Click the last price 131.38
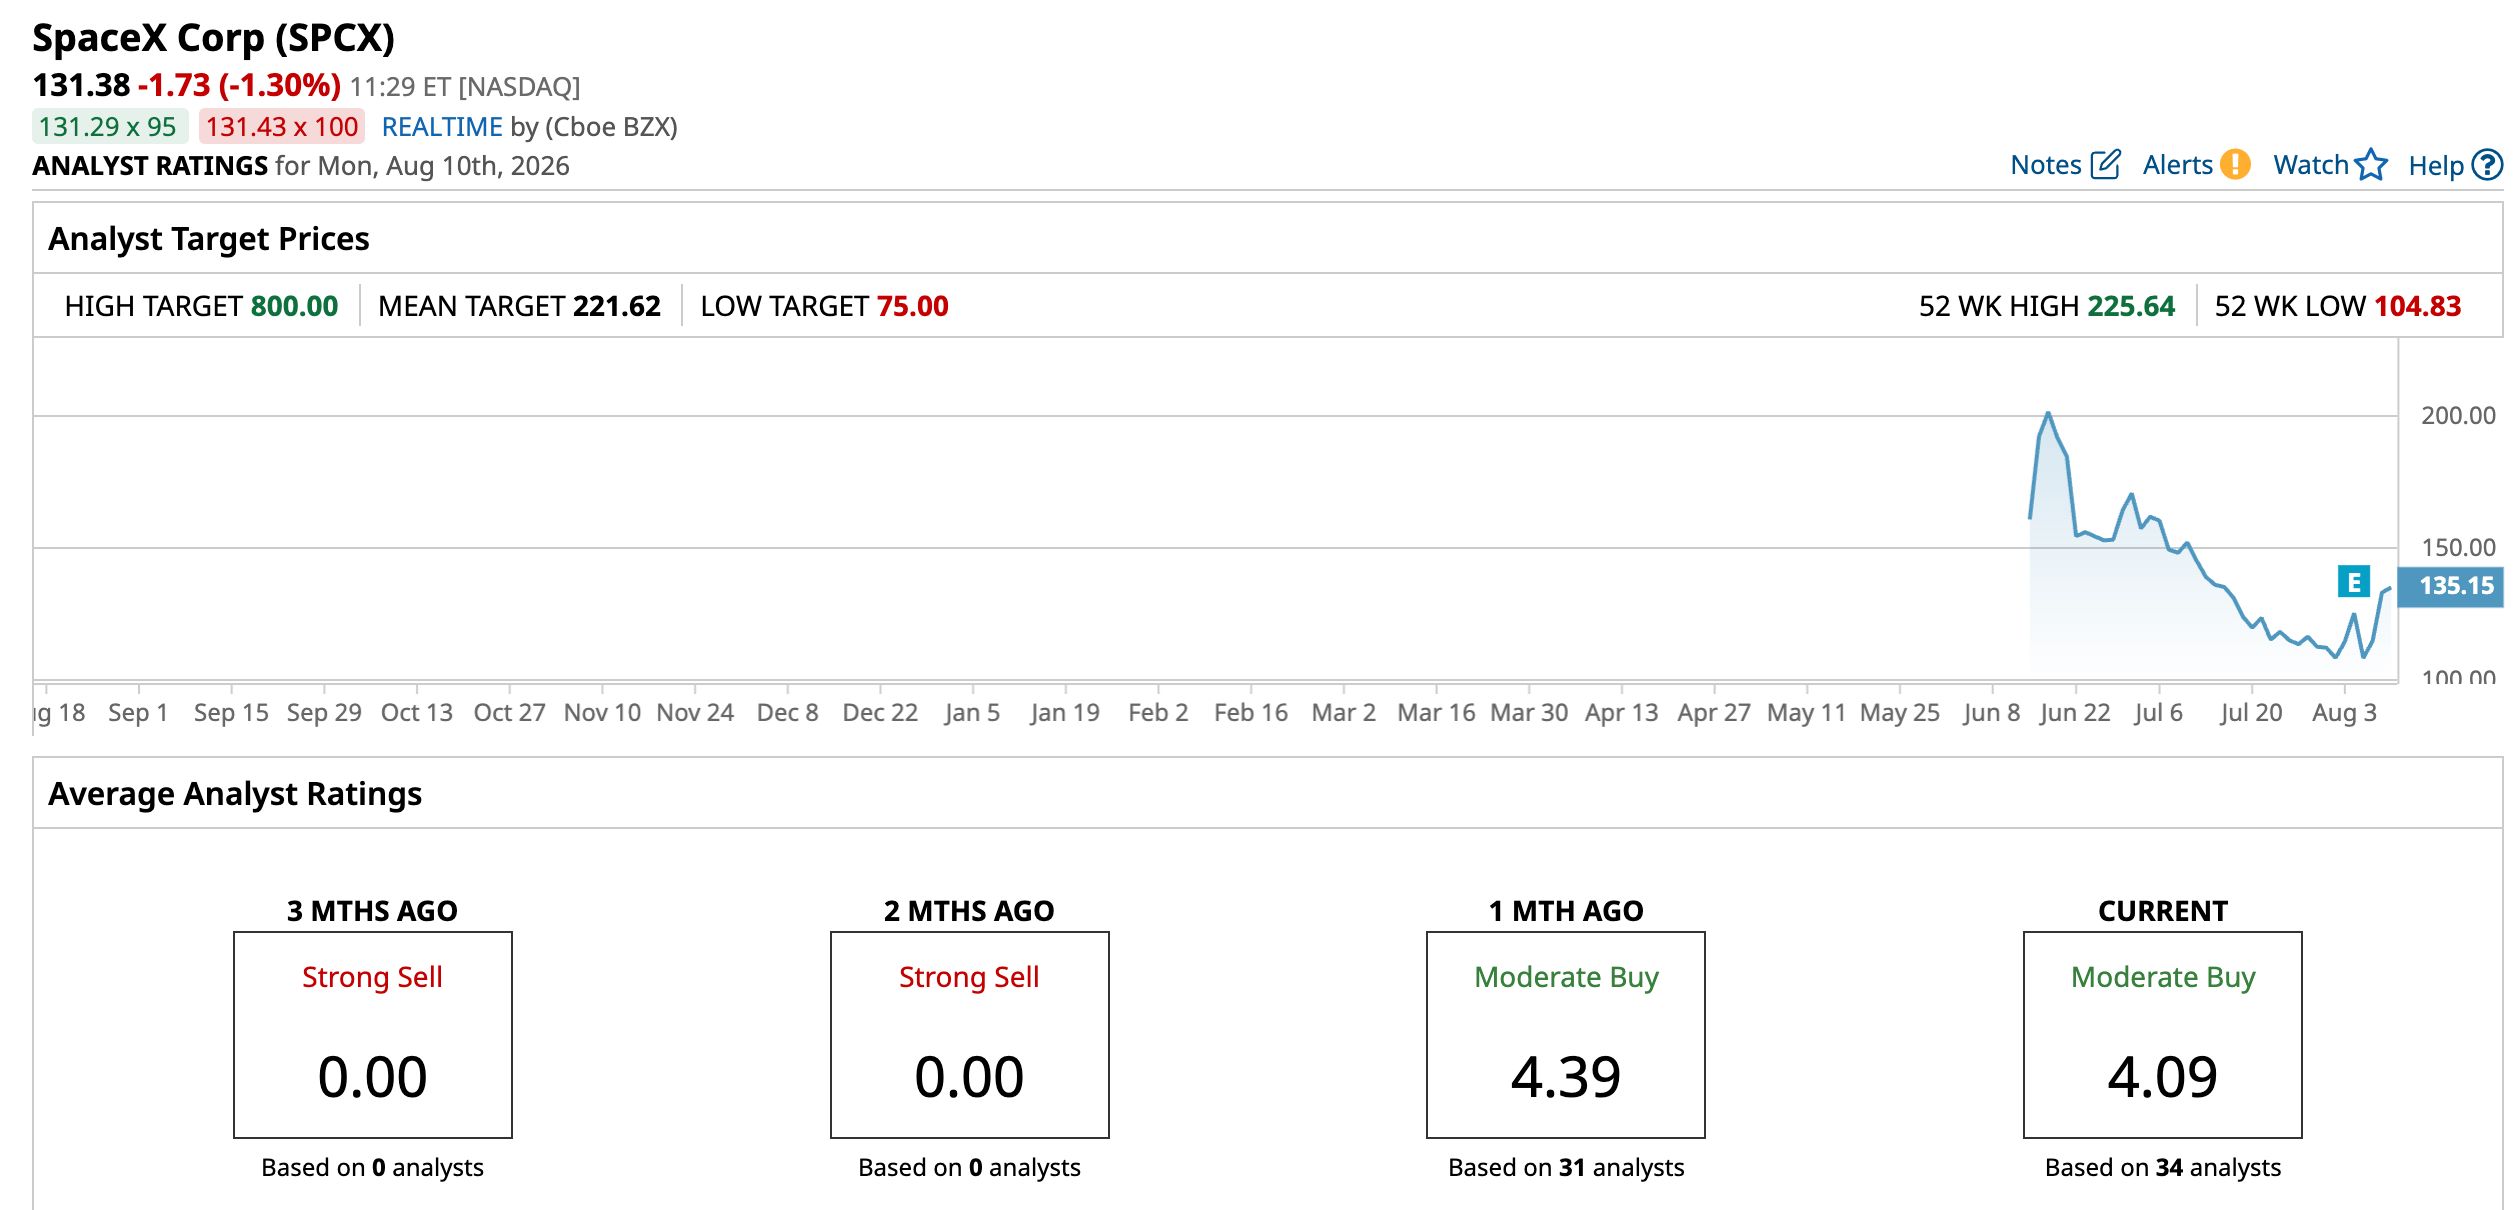The image size is (2516, 1210). click(x=81, y=85)
